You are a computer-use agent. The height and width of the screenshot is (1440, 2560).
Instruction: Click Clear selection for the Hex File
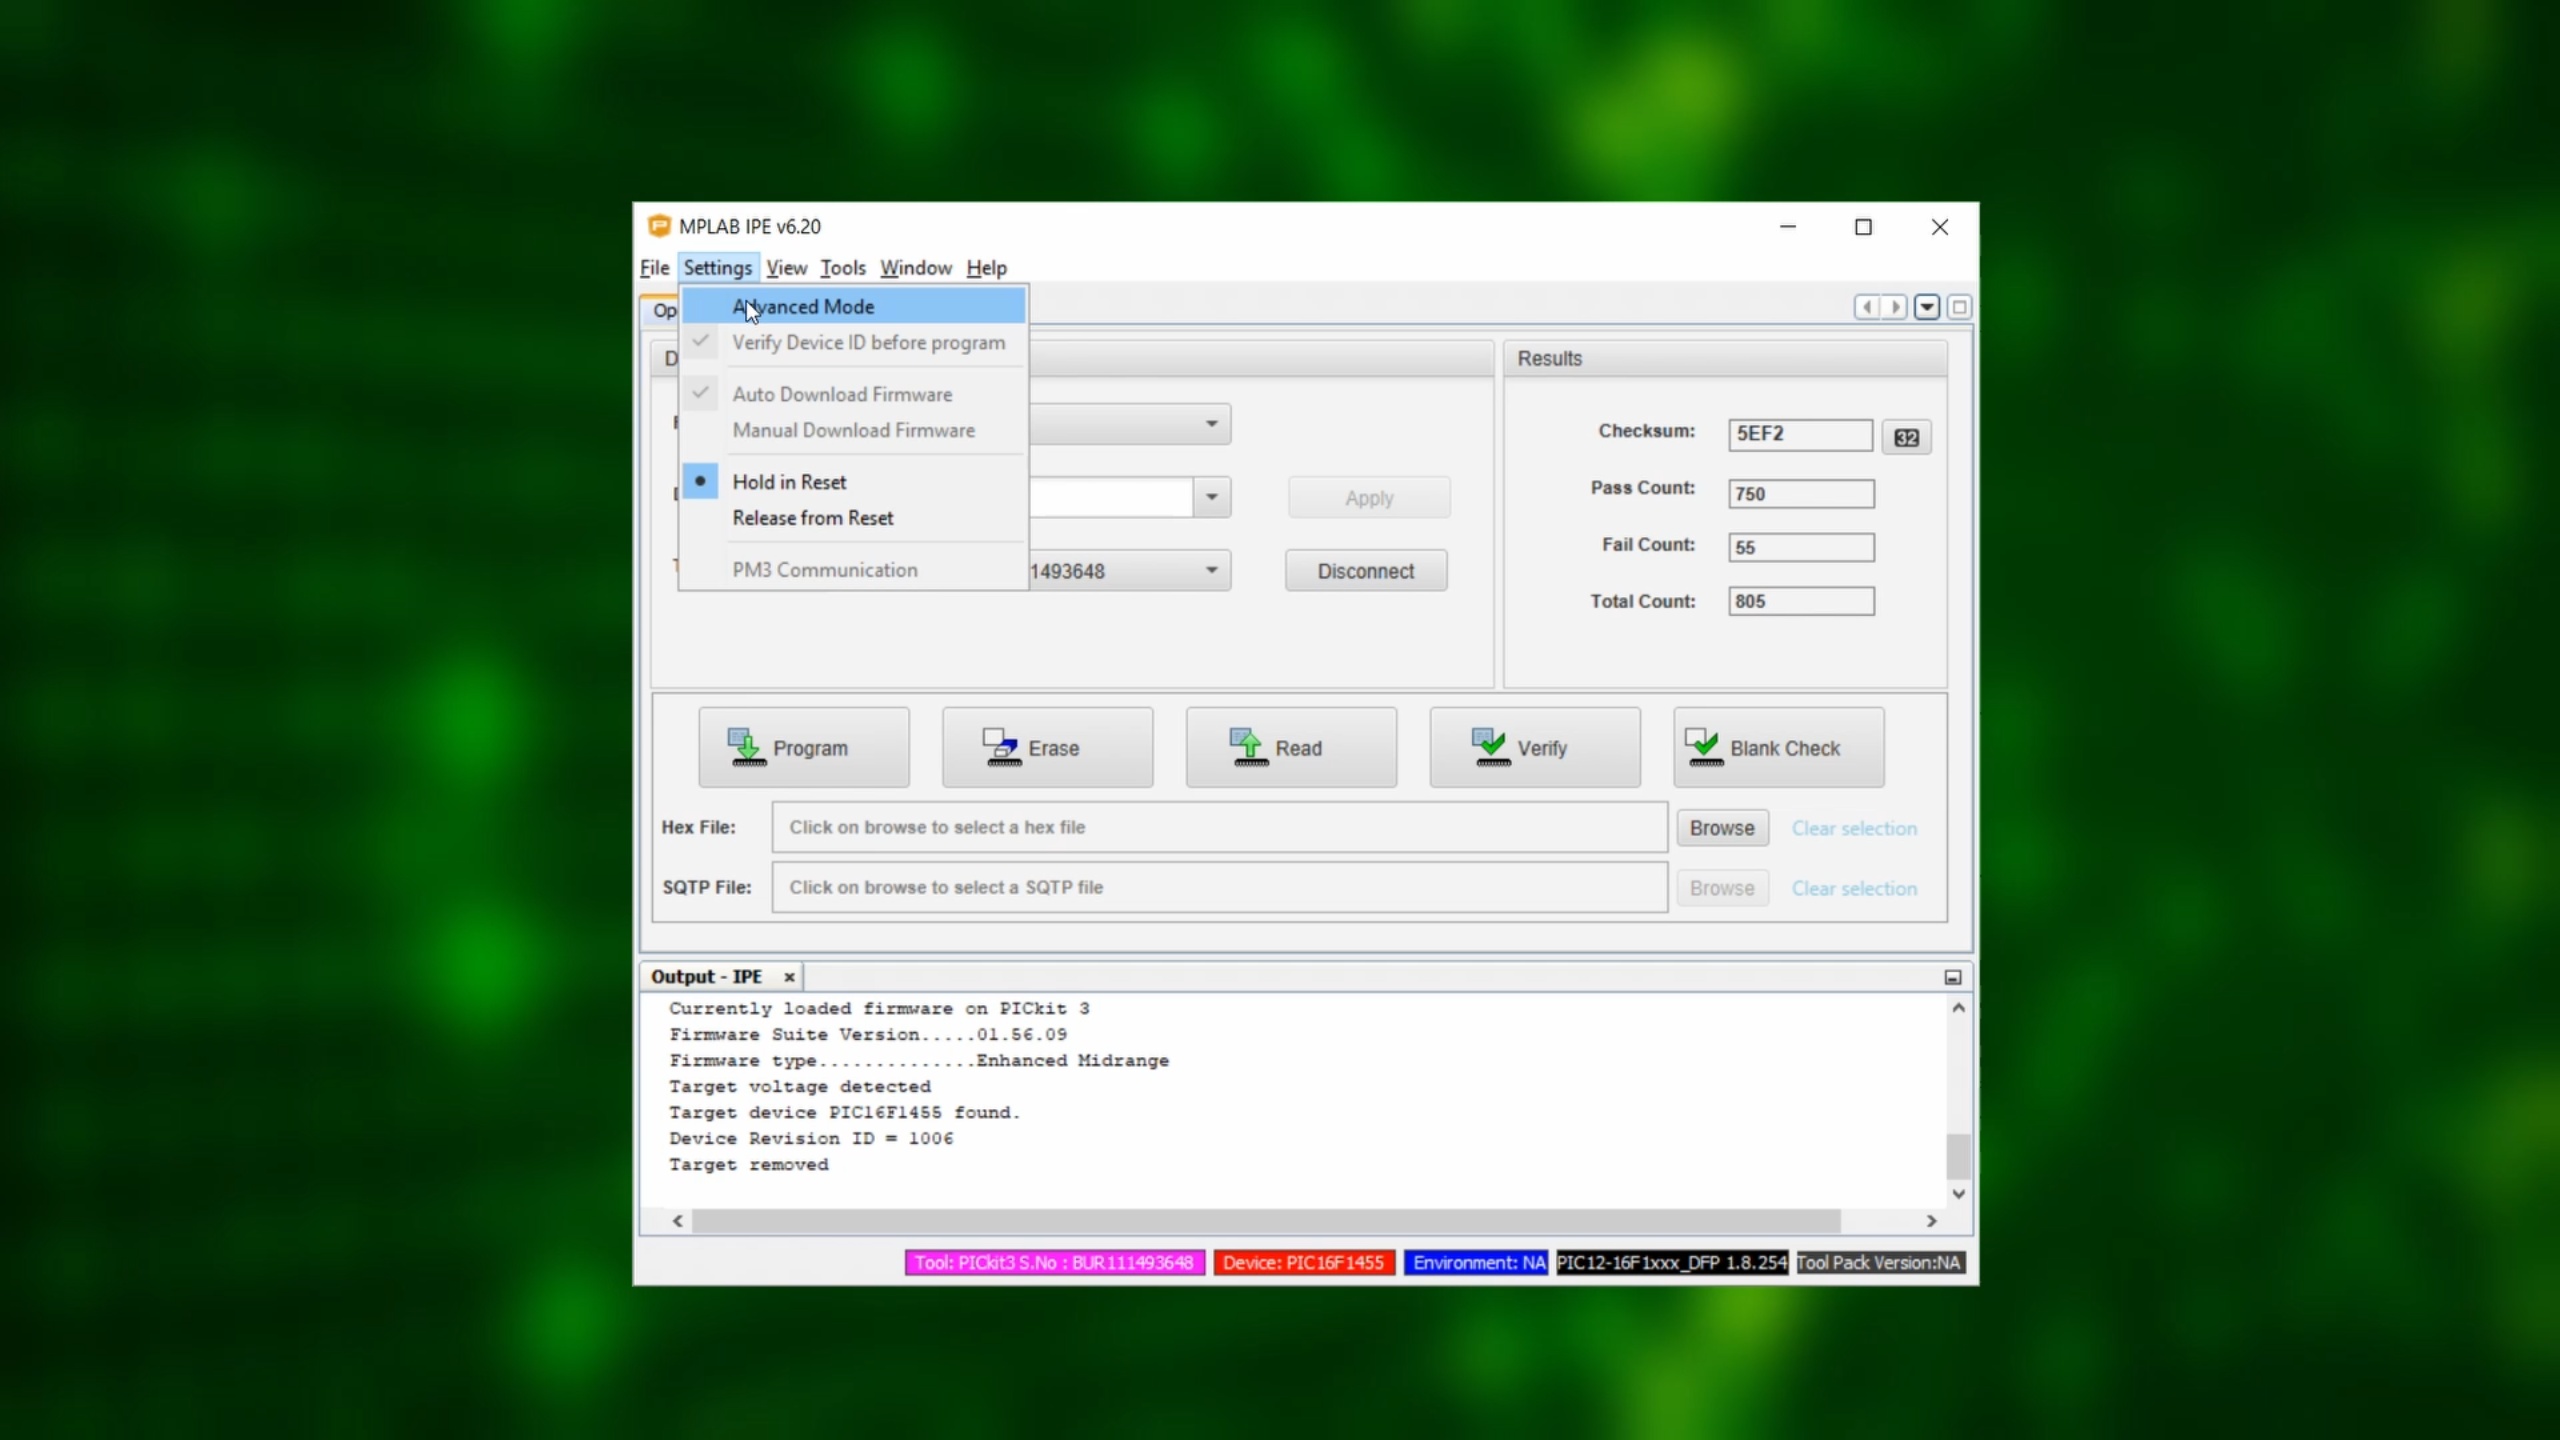(x=1853, y=828)
